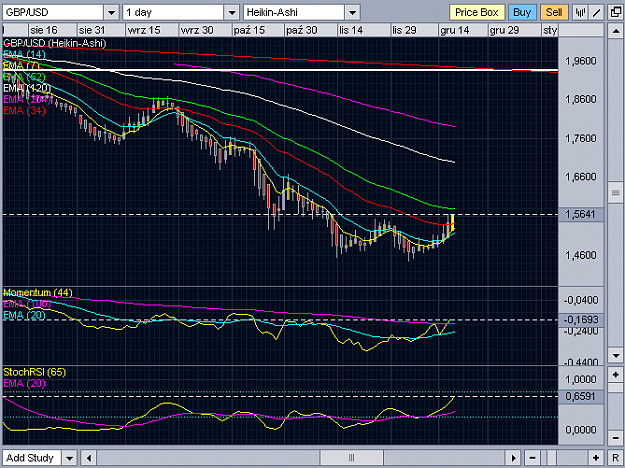625x468 pixels.
Task: Click the vertical zoom-out minus button
Action: coord(615,438)
